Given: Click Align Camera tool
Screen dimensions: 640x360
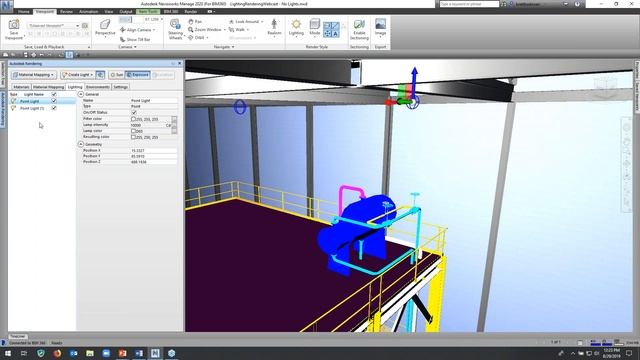Looking at the screenshot, I should click(x=138, y=30).
